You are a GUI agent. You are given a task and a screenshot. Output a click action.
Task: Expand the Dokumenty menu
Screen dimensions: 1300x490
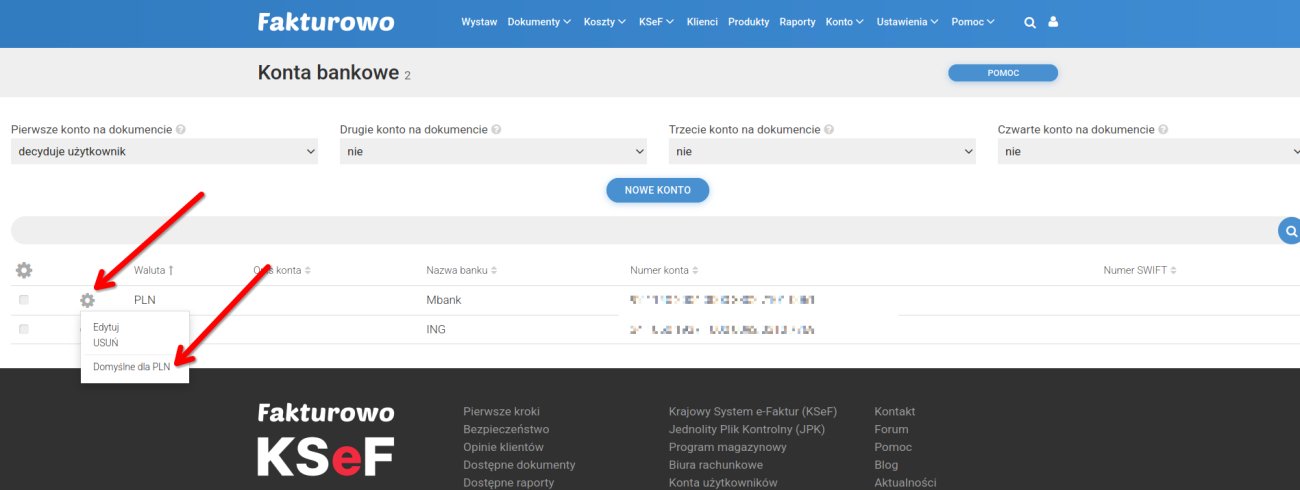[x=539, y=22]
